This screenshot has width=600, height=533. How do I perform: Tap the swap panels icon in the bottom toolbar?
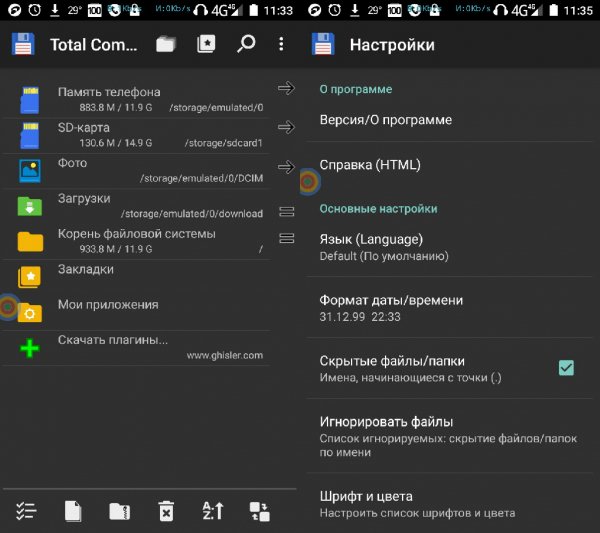click(x=259, y=512)
